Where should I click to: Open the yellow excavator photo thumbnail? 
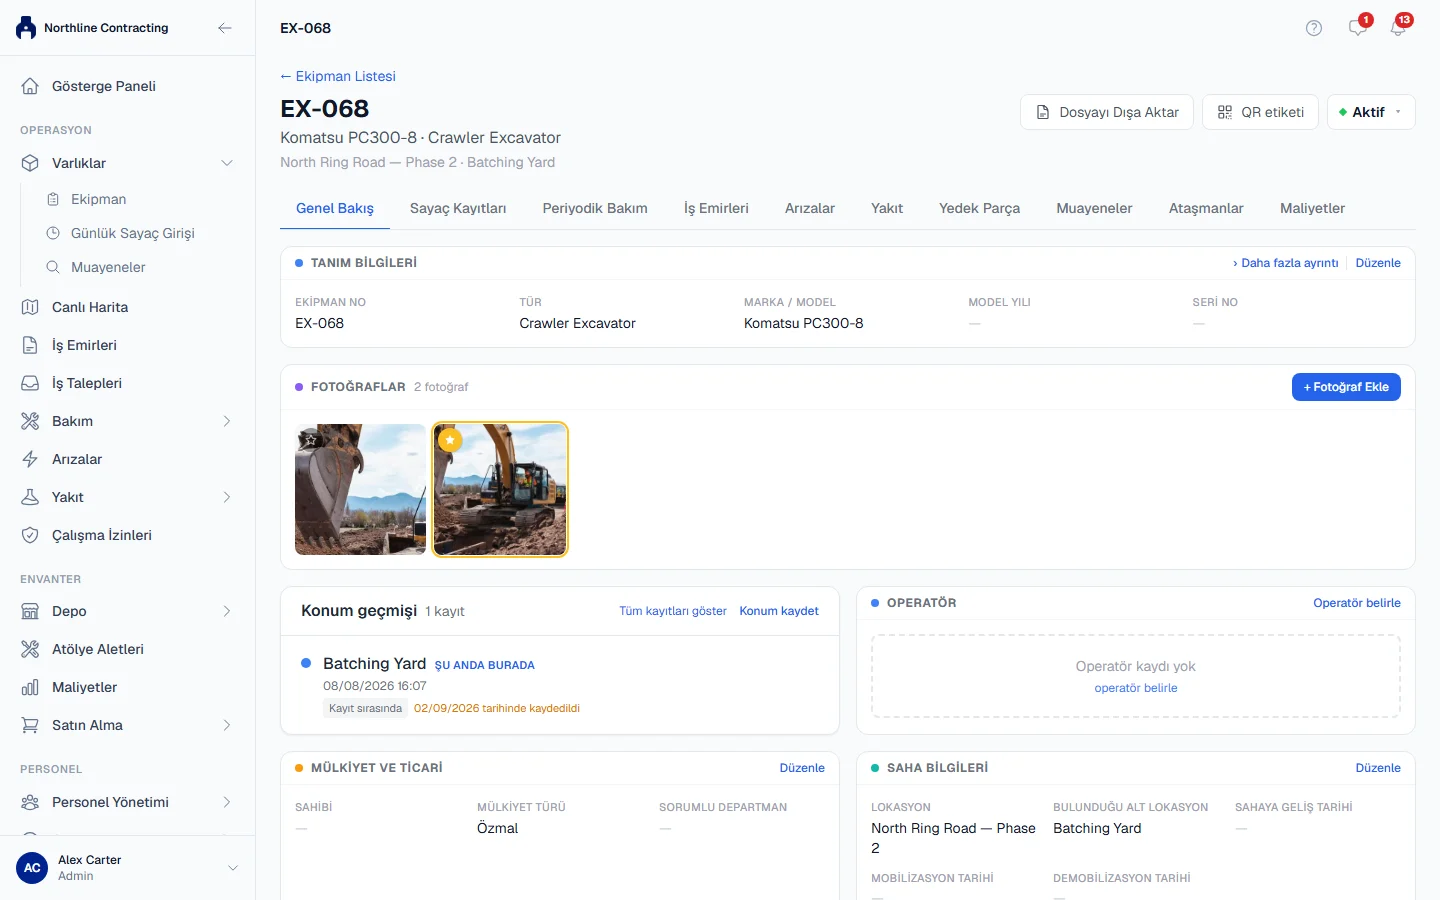click(x=500, y=490)
